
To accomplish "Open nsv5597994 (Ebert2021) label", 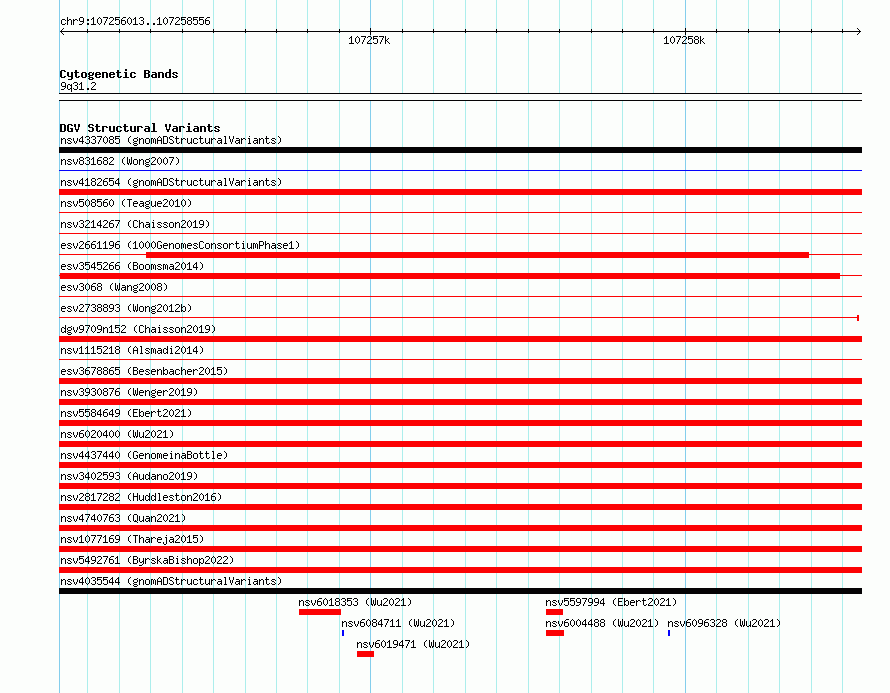I will pyautogui.click(x=611, y=602).
